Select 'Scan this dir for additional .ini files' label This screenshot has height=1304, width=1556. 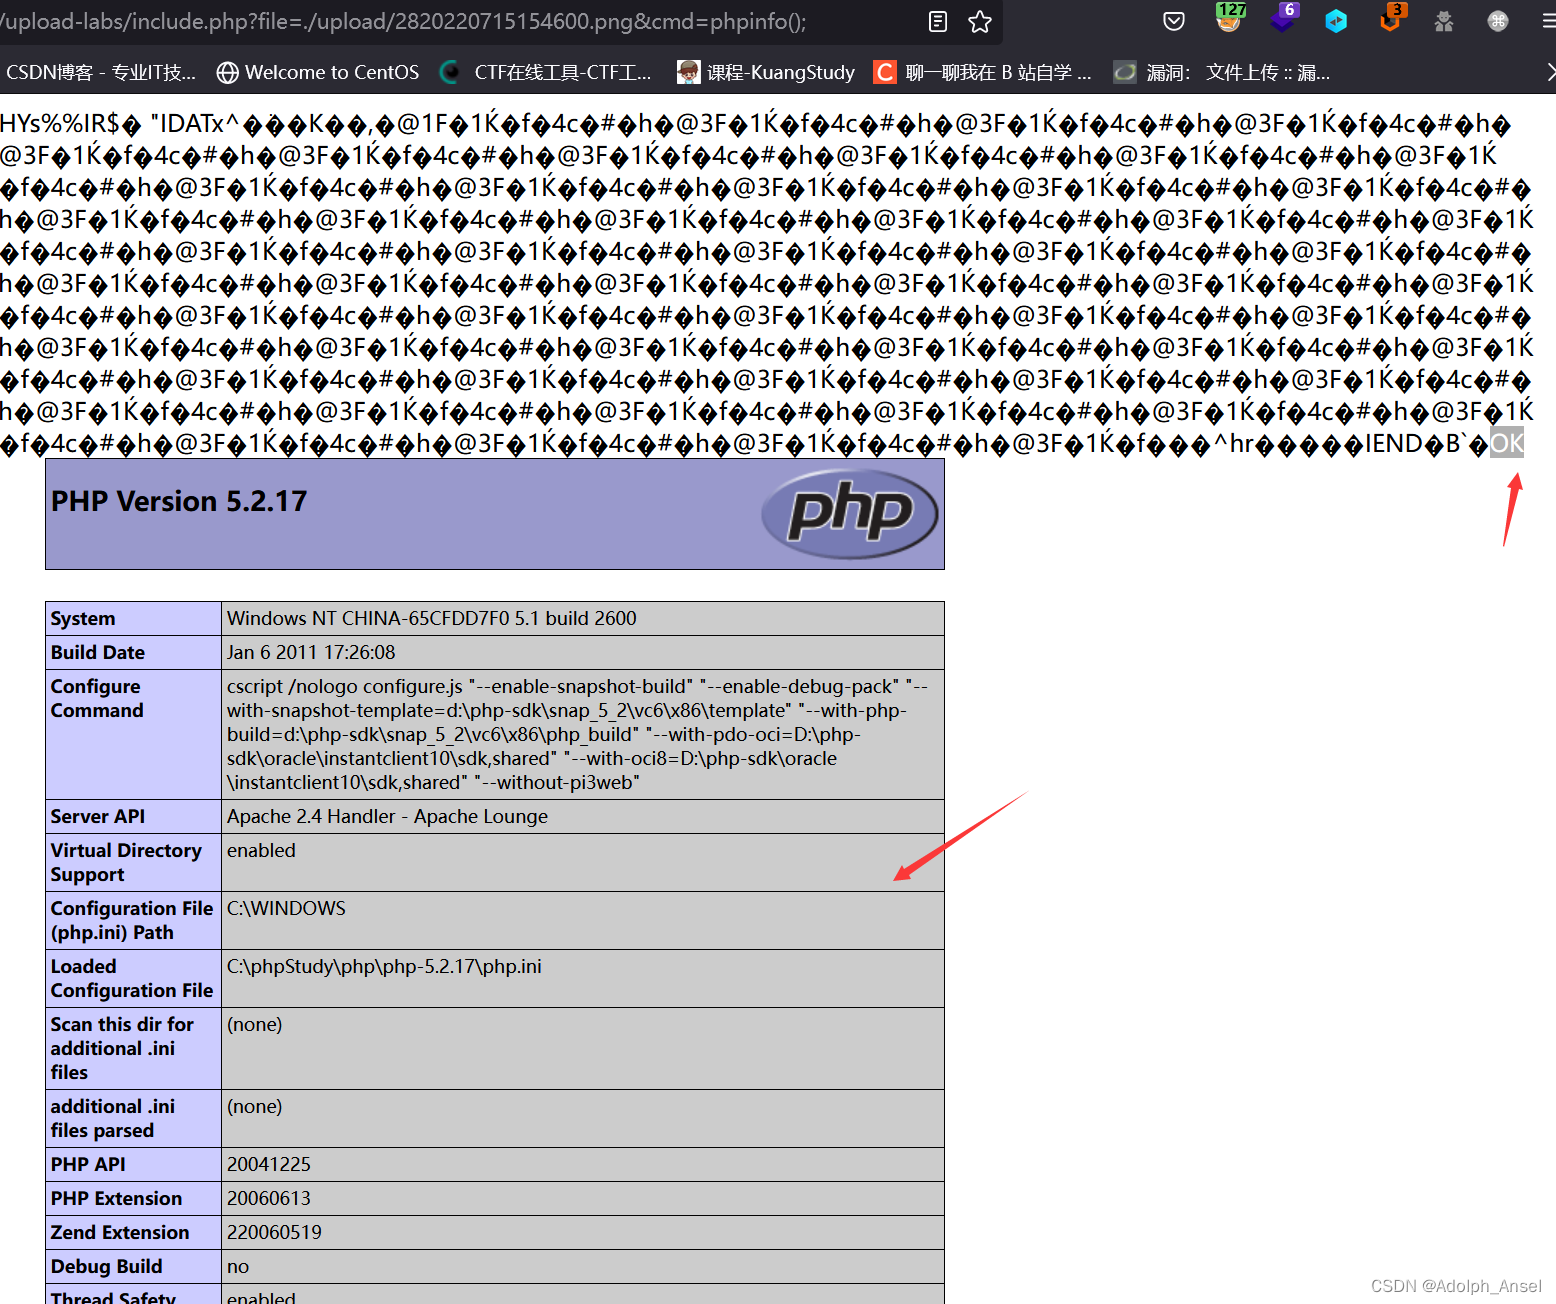click(122, 1048)
